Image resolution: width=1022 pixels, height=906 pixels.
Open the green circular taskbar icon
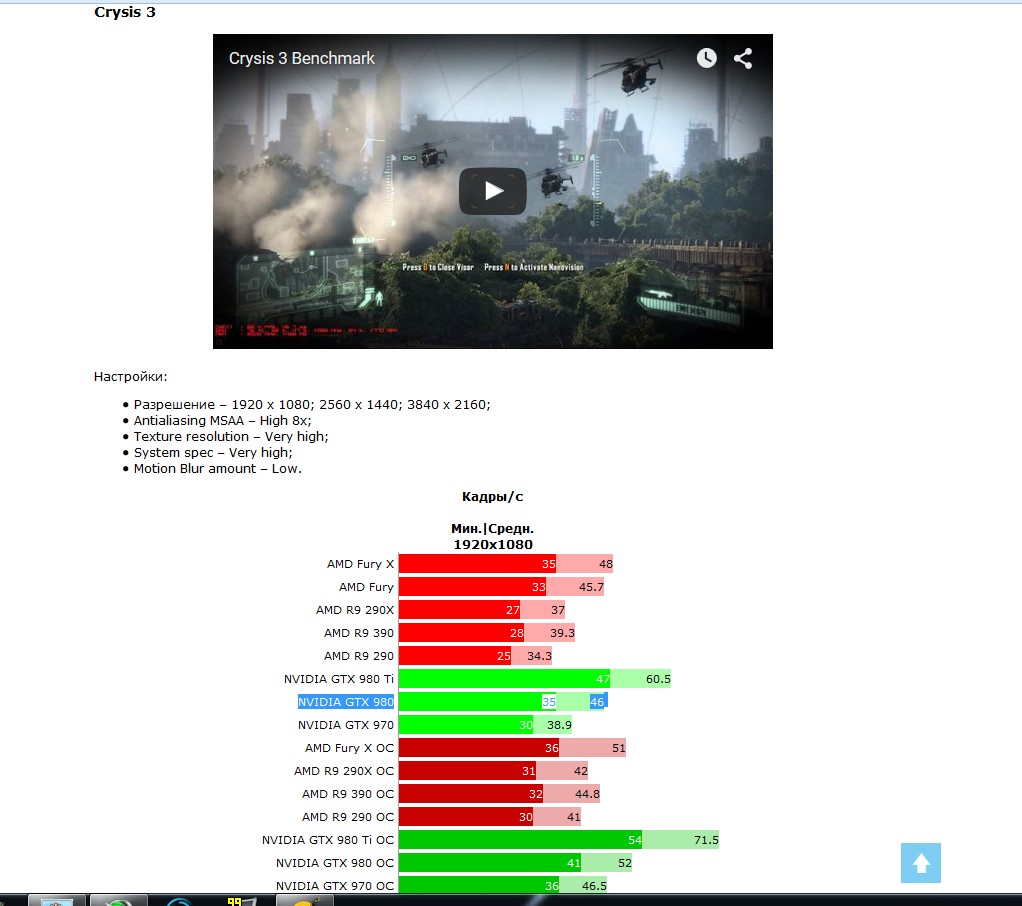point(118,901)
